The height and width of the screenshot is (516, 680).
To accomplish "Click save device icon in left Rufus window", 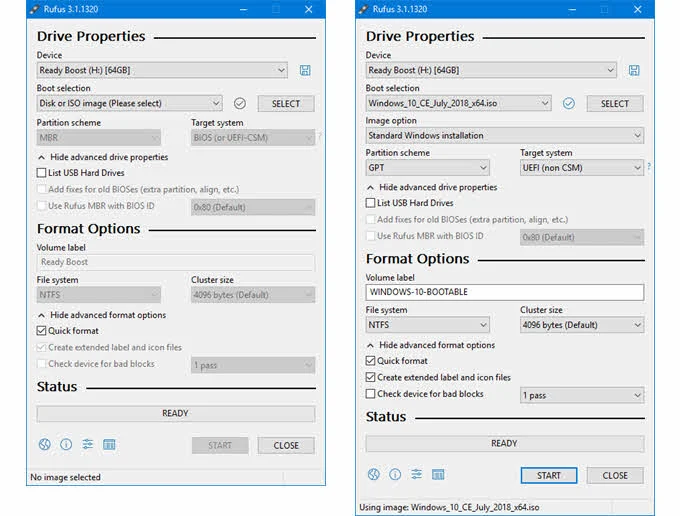I will coord(305,70).
